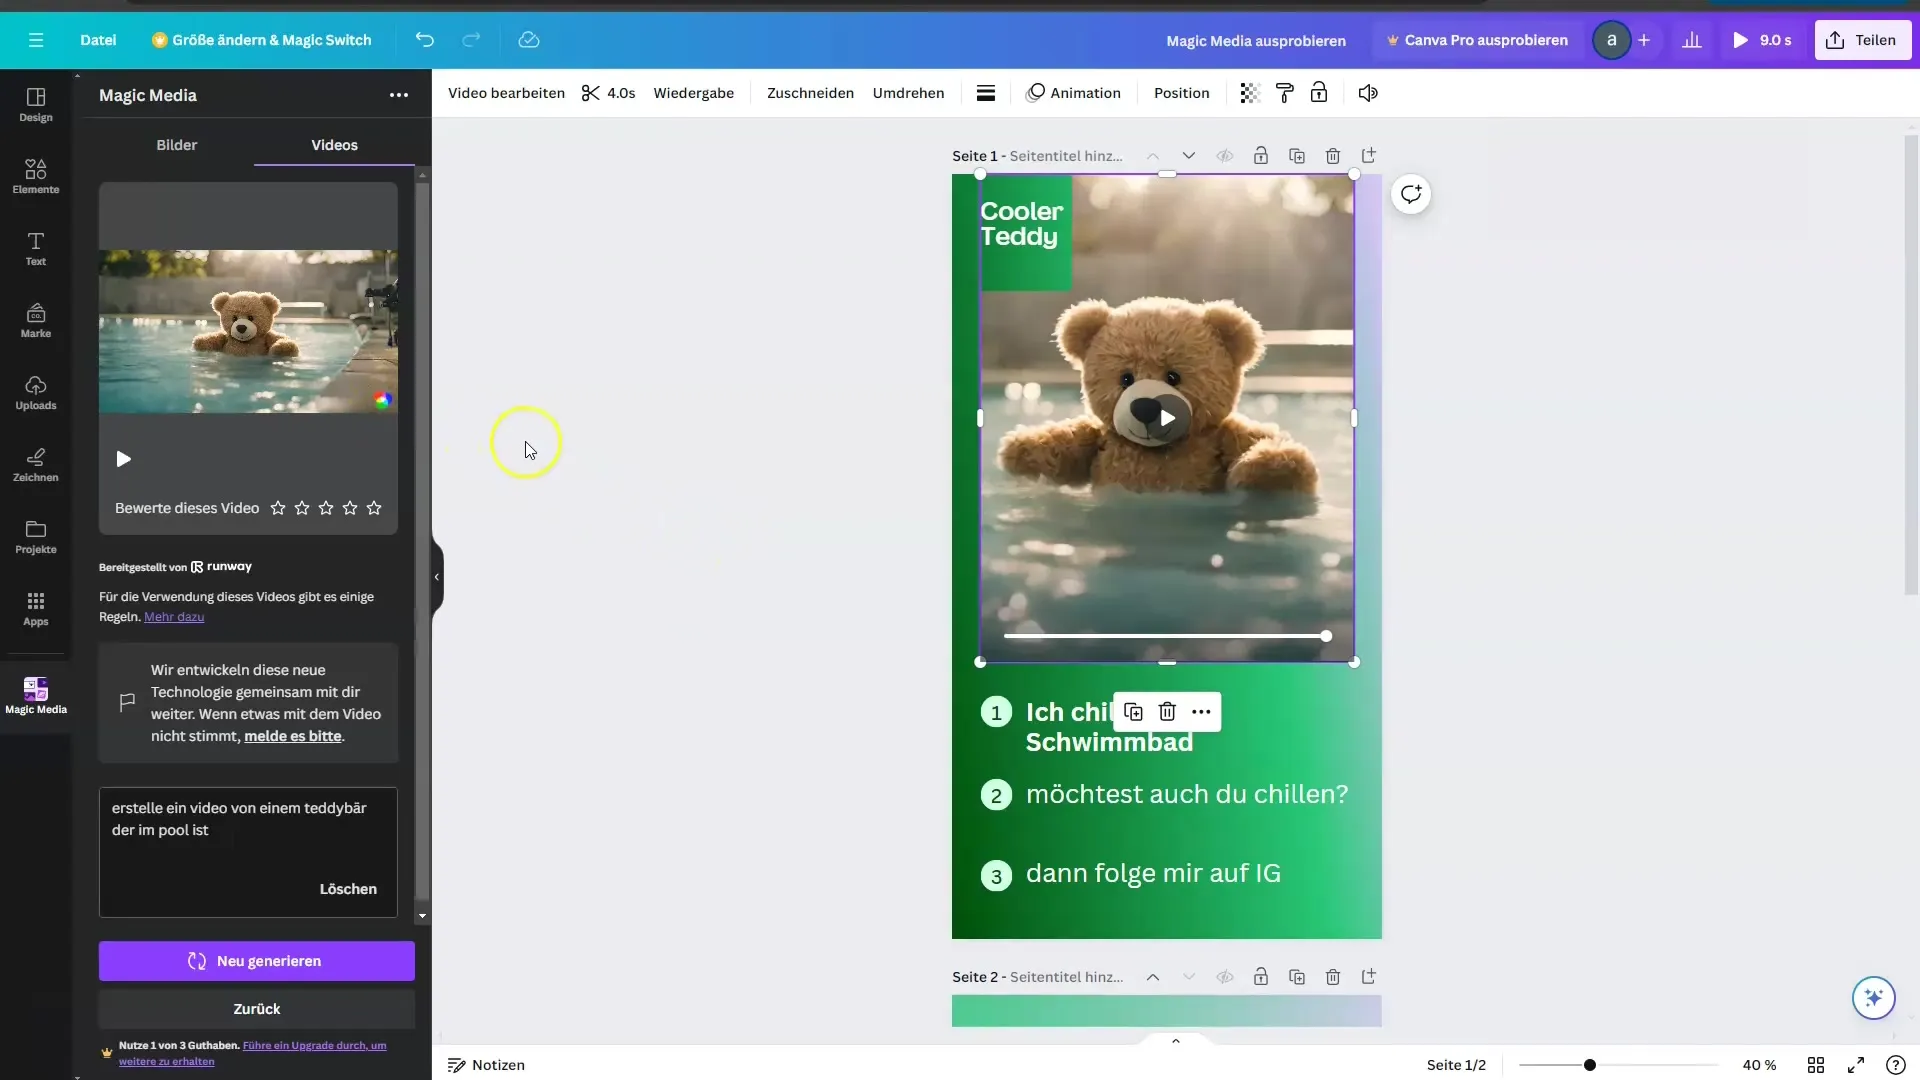Open the Animation panel icon
Viewport: 1920px width, 1080px height.
[x=1073, y=92]
